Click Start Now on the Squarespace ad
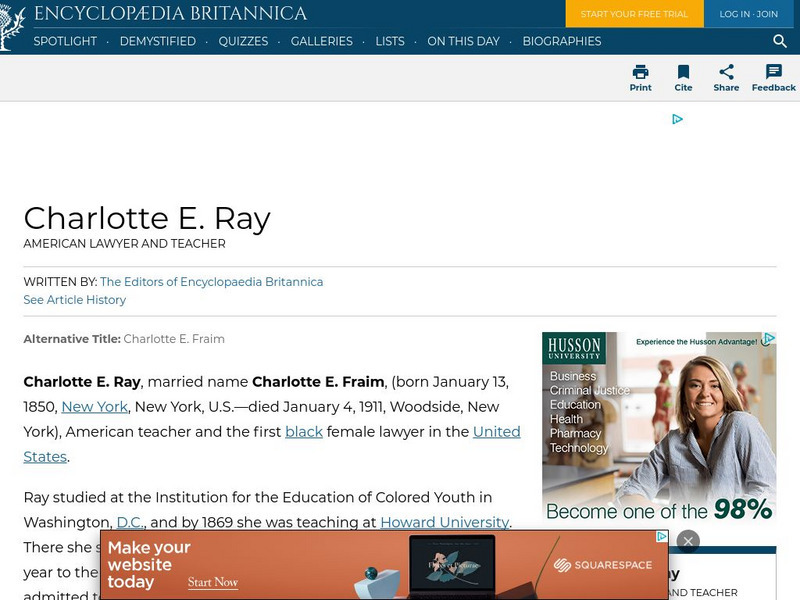 coord(213,580)
